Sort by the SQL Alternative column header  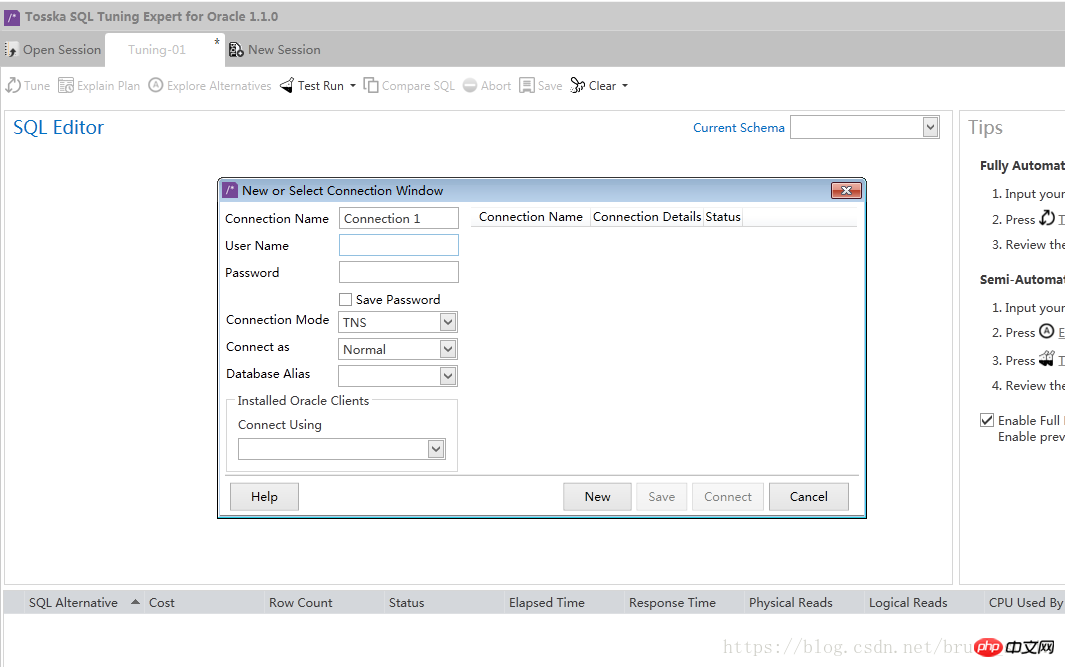coord(73,602)
